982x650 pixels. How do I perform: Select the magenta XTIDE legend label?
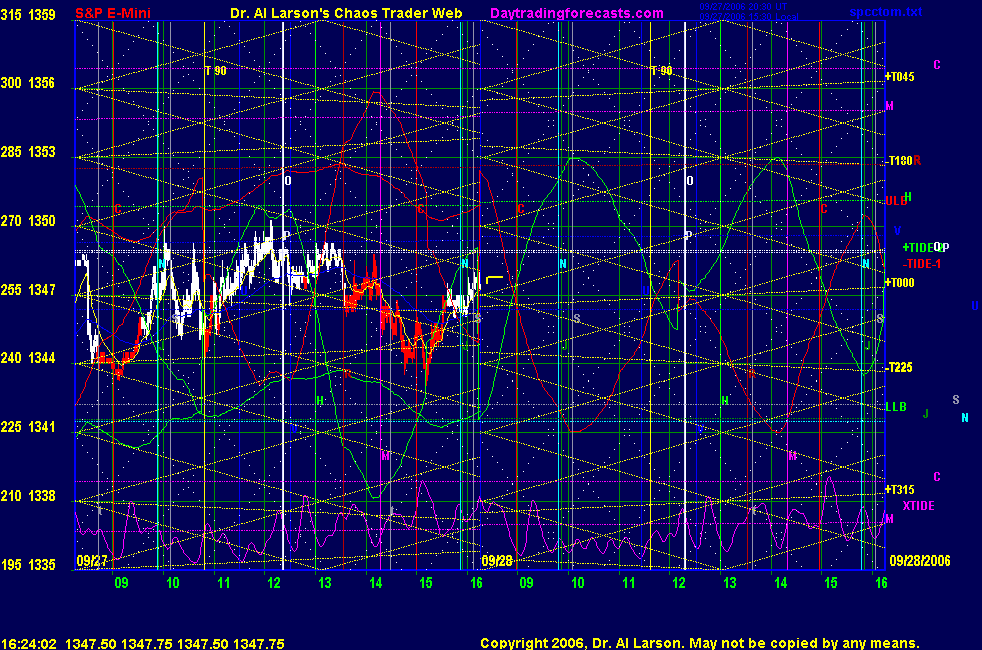pos(918,506)
